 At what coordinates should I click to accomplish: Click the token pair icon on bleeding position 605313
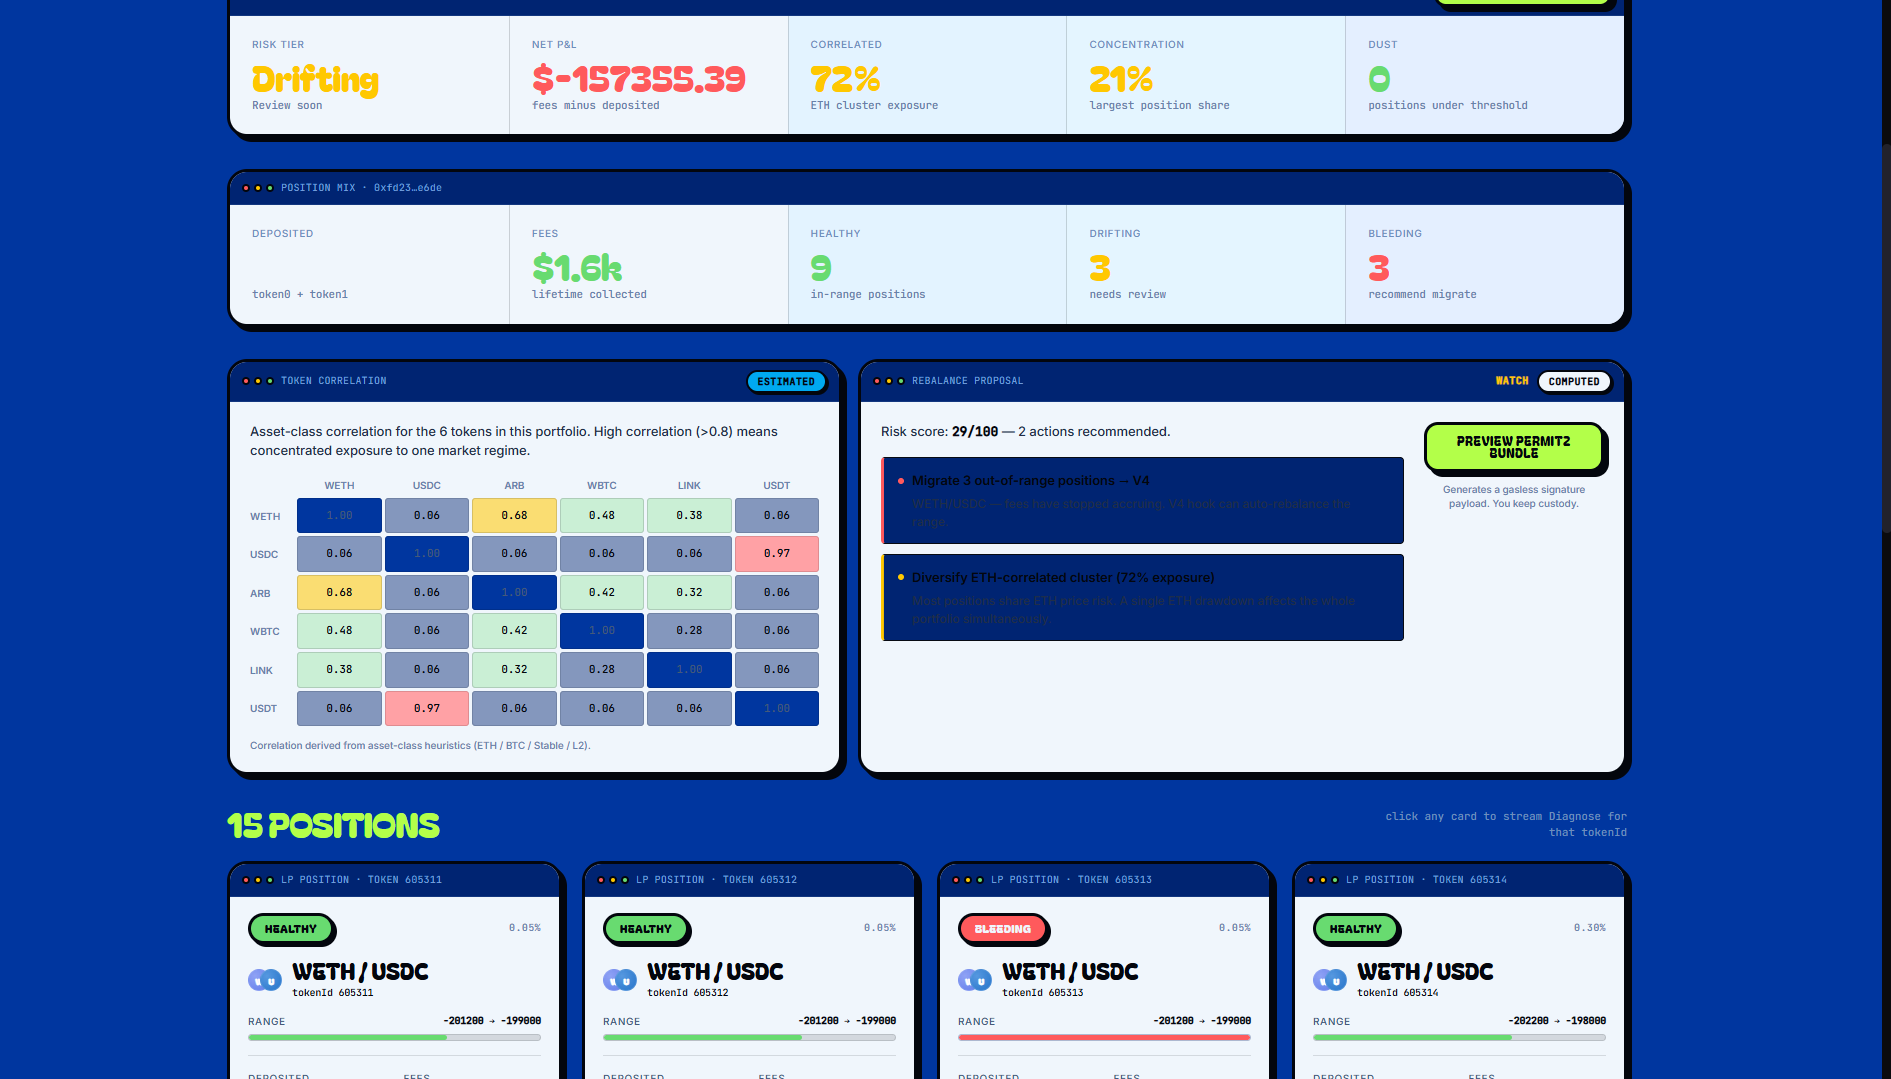975,980
